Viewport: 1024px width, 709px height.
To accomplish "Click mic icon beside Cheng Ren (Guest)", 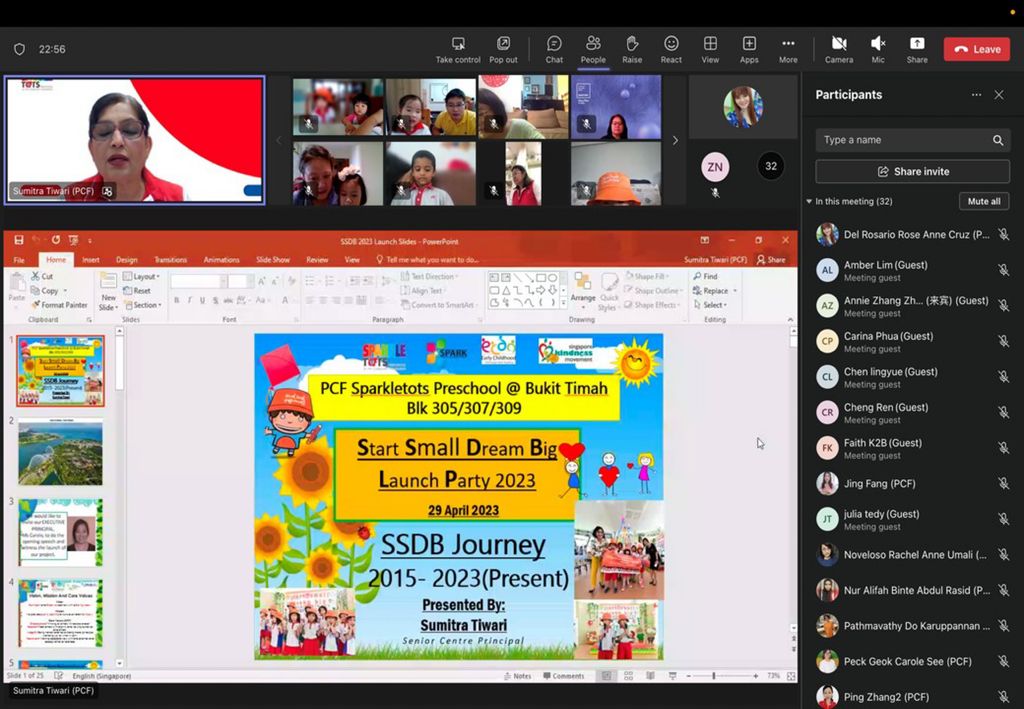I will 1003,413.
